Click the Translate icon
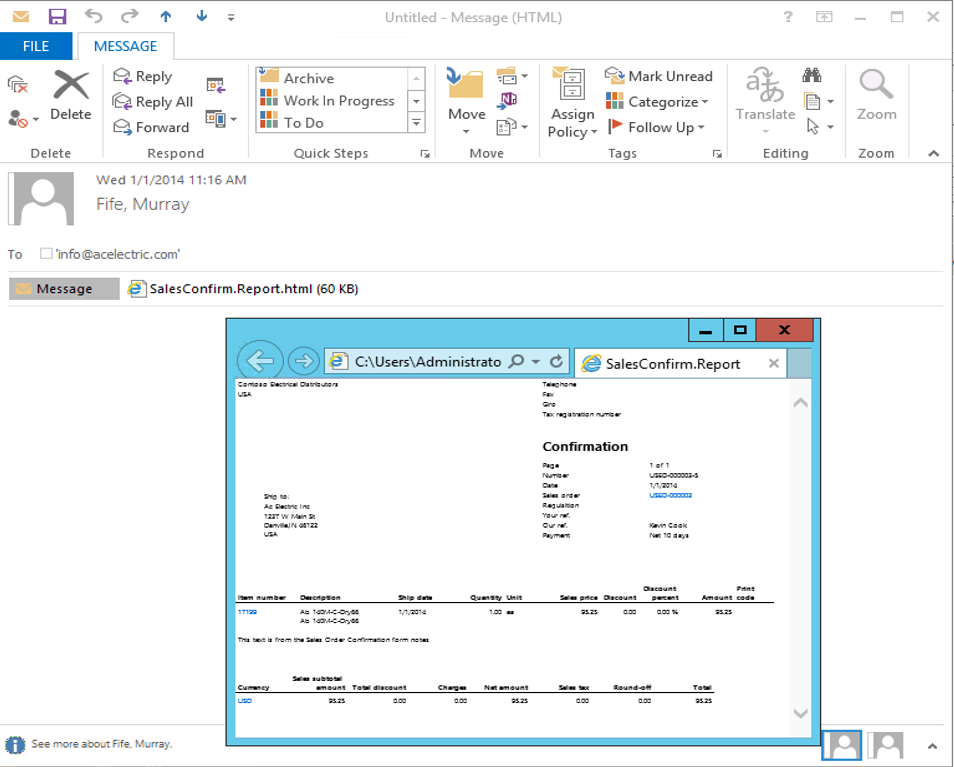Image resolution: width=954 pixels, height=767 pixels. [x=765, y=86]
